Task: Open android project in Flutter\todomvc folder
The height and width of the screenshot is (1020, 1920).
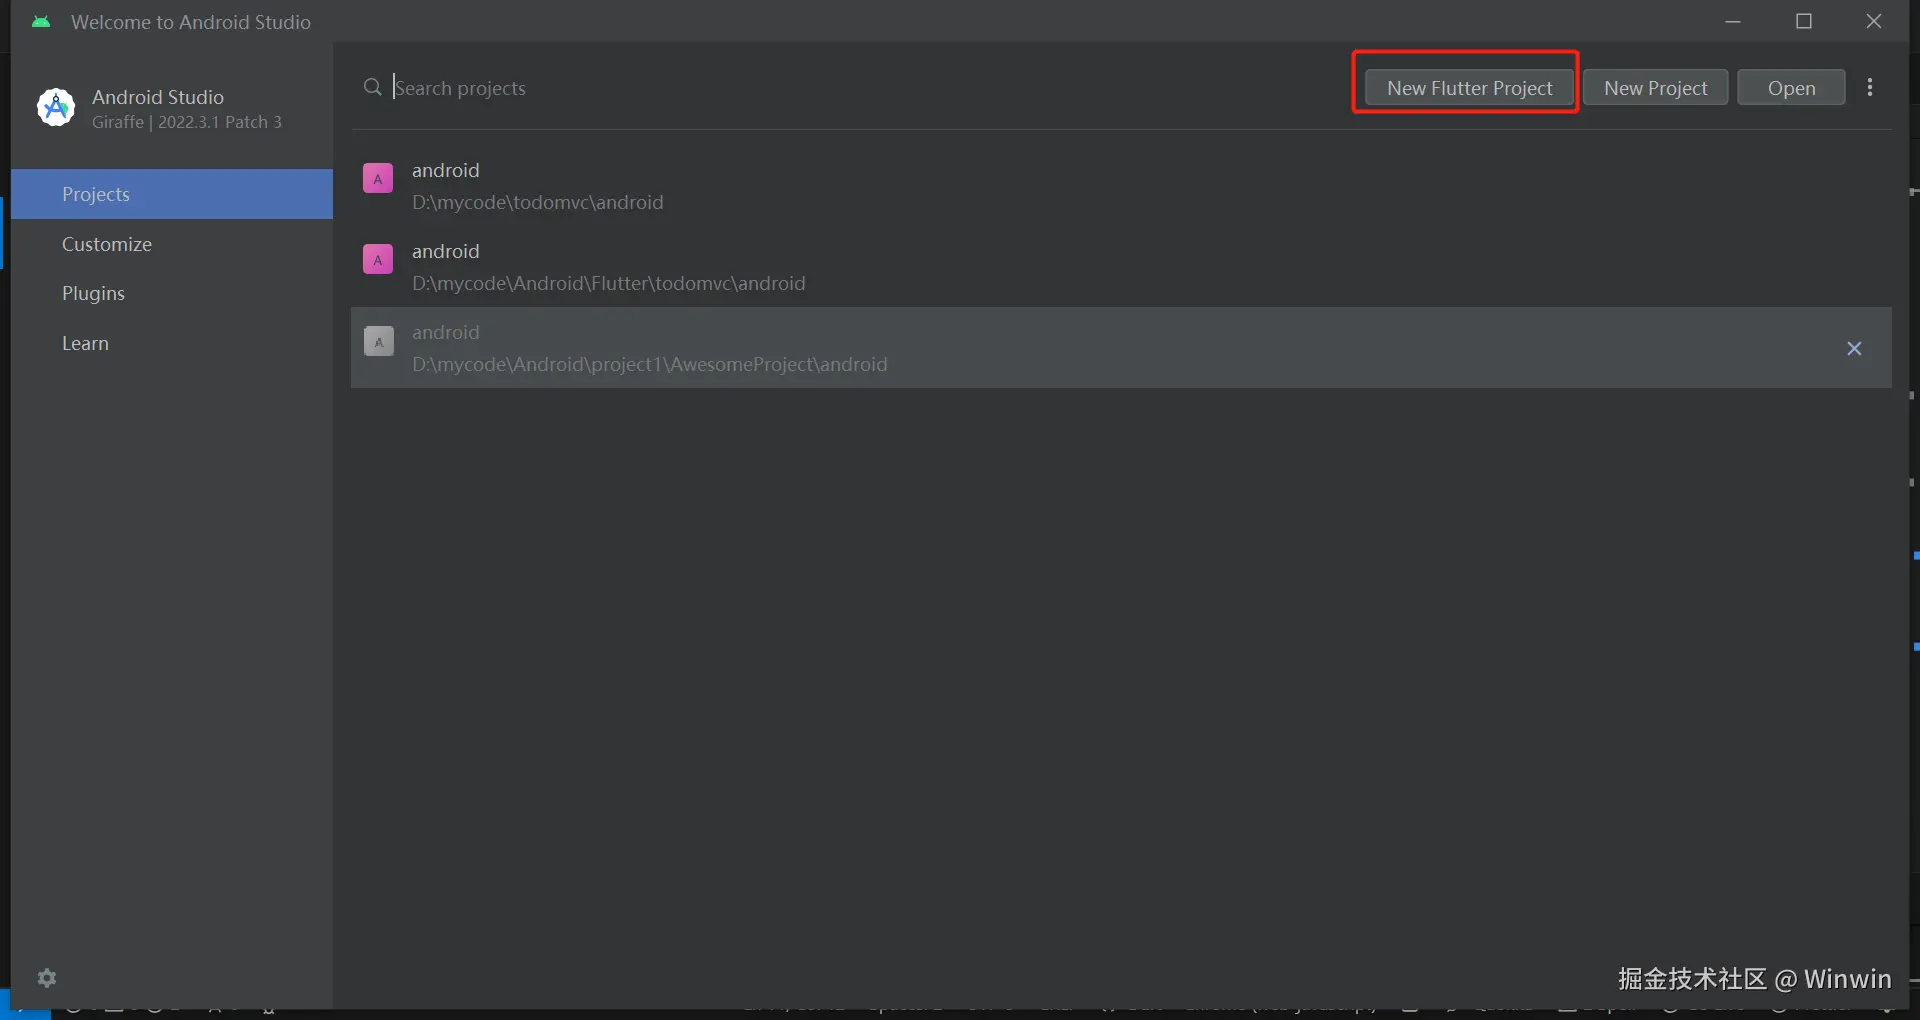Action: coord(1121,267)
